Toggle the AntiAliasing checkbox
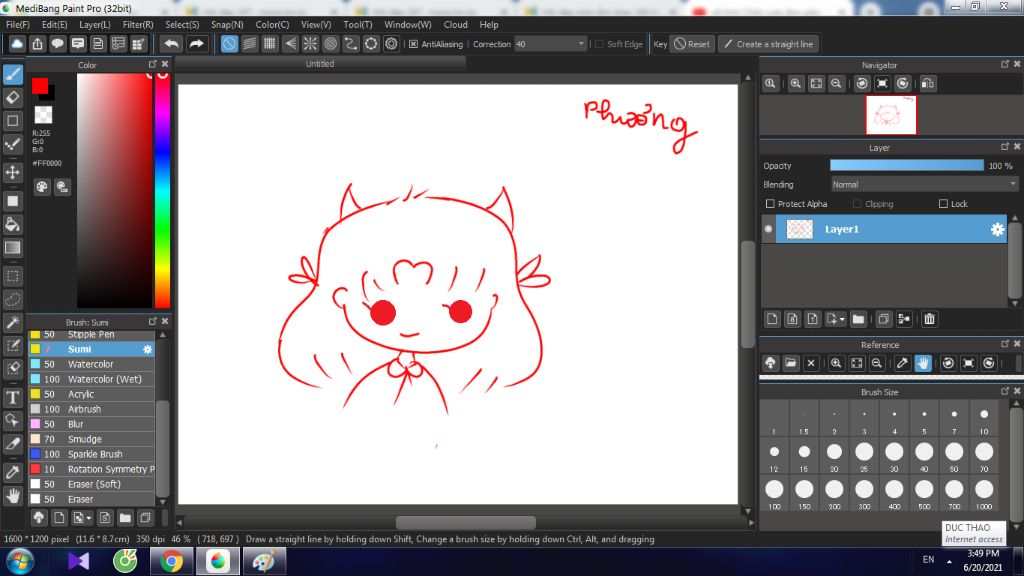The width and height of the screenshot is (1024, 576). tap(413, 44)
